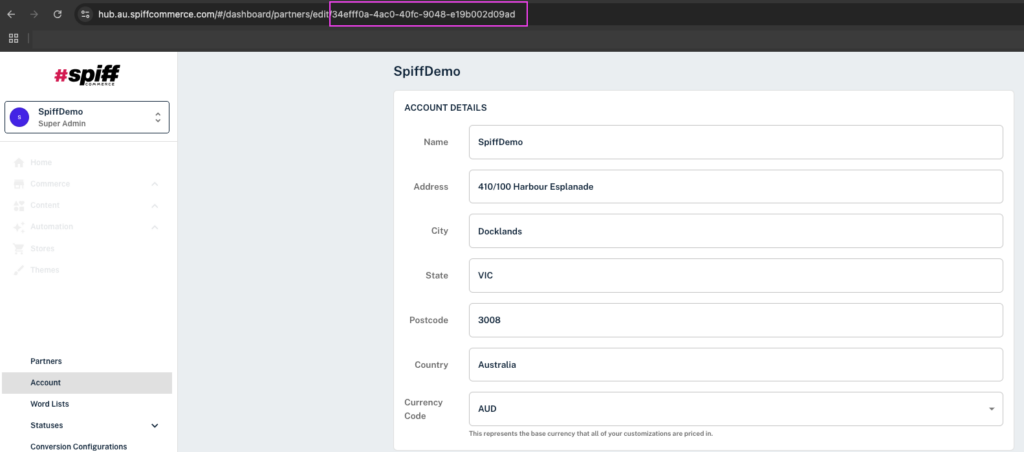Click the Statuses menu label
The height and width of the screenshot is (452, 1024).
tap(46, 425)
